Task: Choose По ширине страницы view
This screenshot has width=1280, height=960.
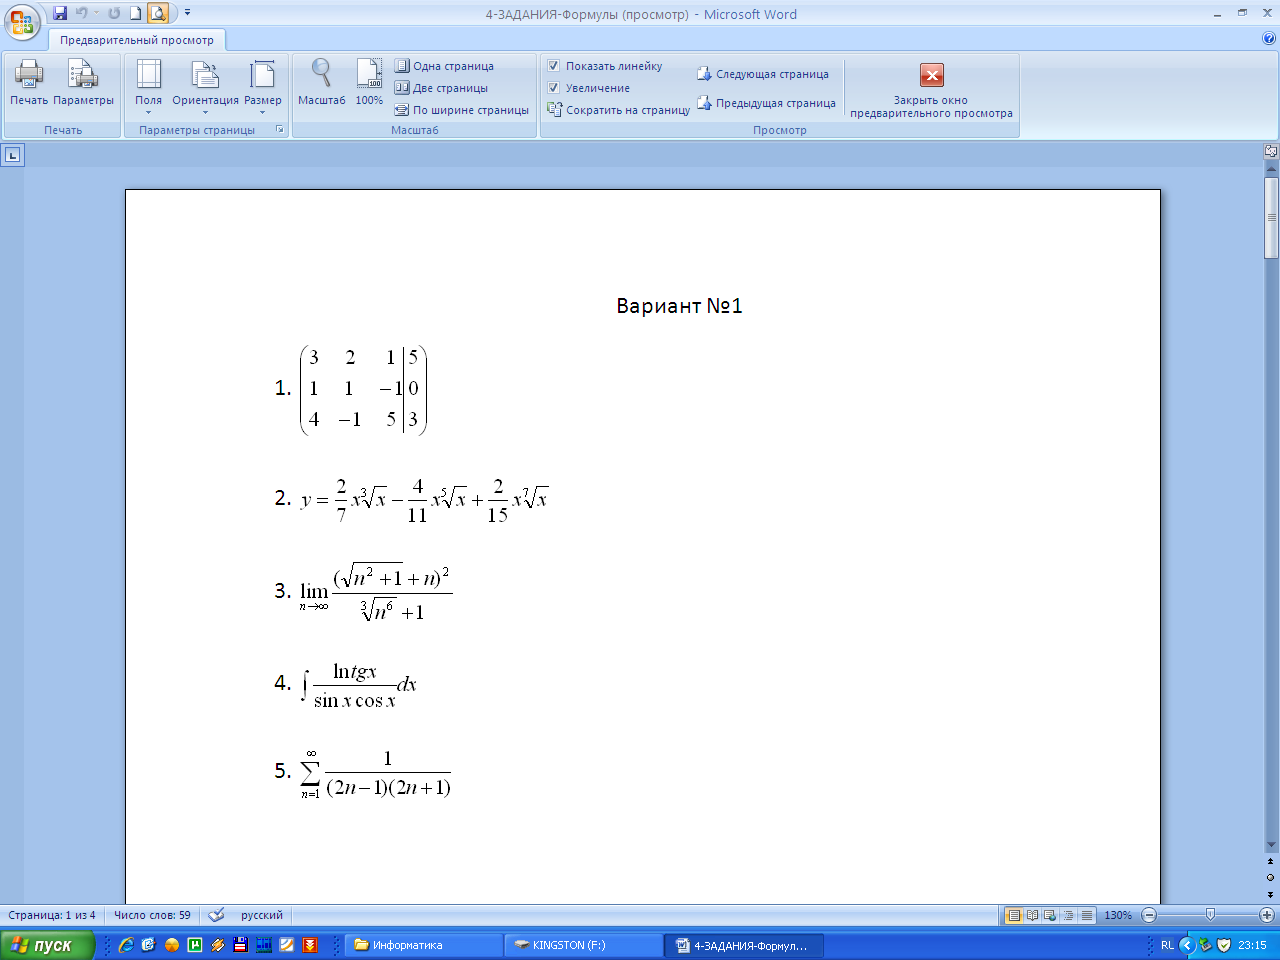Action: [461, 110]
